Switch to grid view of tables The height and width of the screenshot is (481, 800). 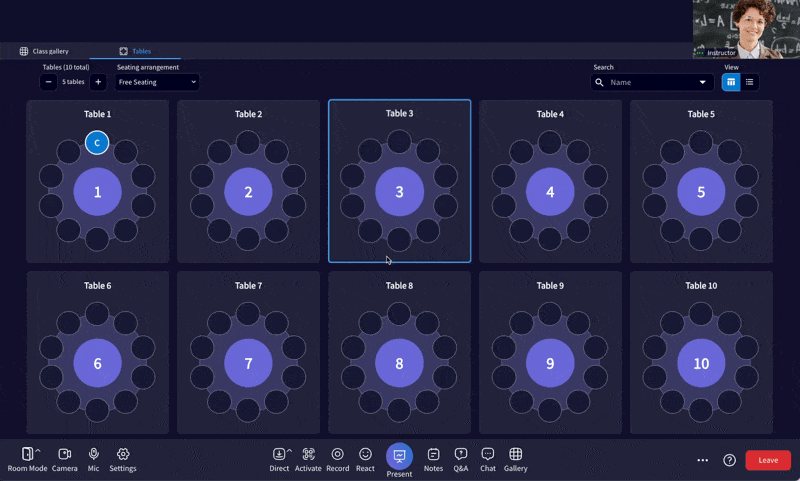coord(731,82)
